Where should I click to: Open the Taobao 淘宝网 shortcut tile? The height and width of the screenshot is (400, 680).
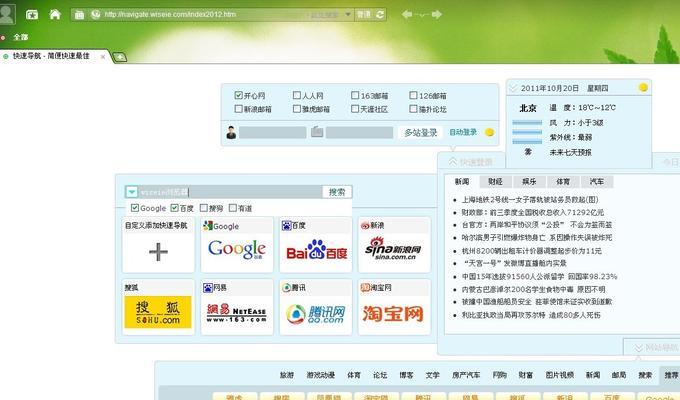(394, 307)
